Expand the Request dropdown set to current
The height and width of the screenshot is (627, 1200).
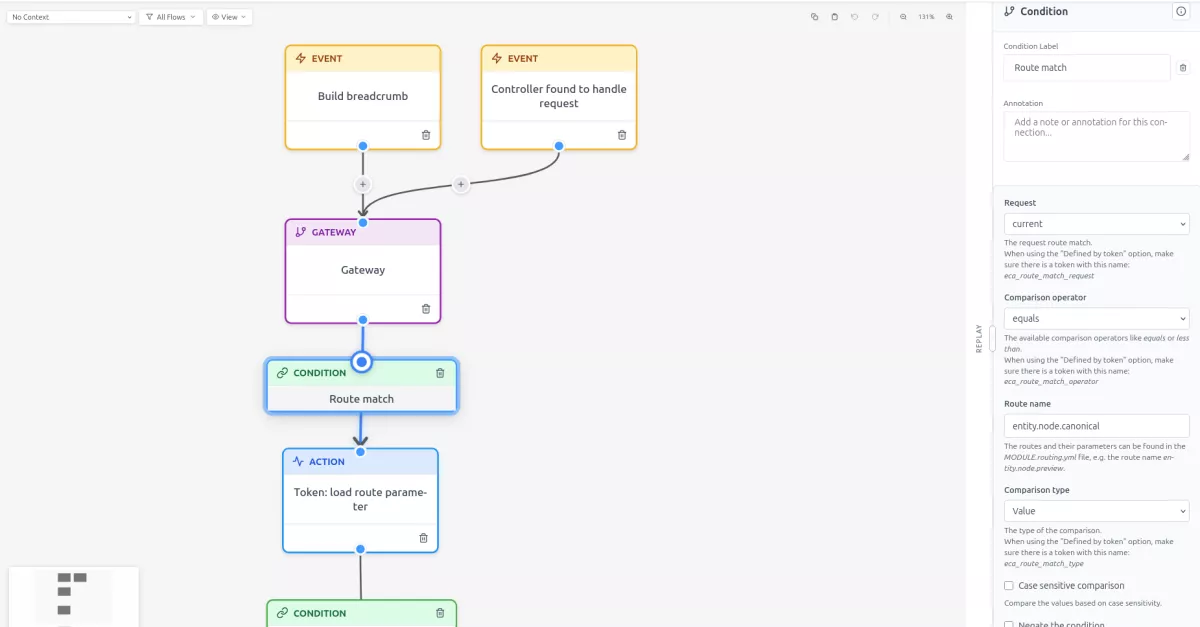[1096, 224]
